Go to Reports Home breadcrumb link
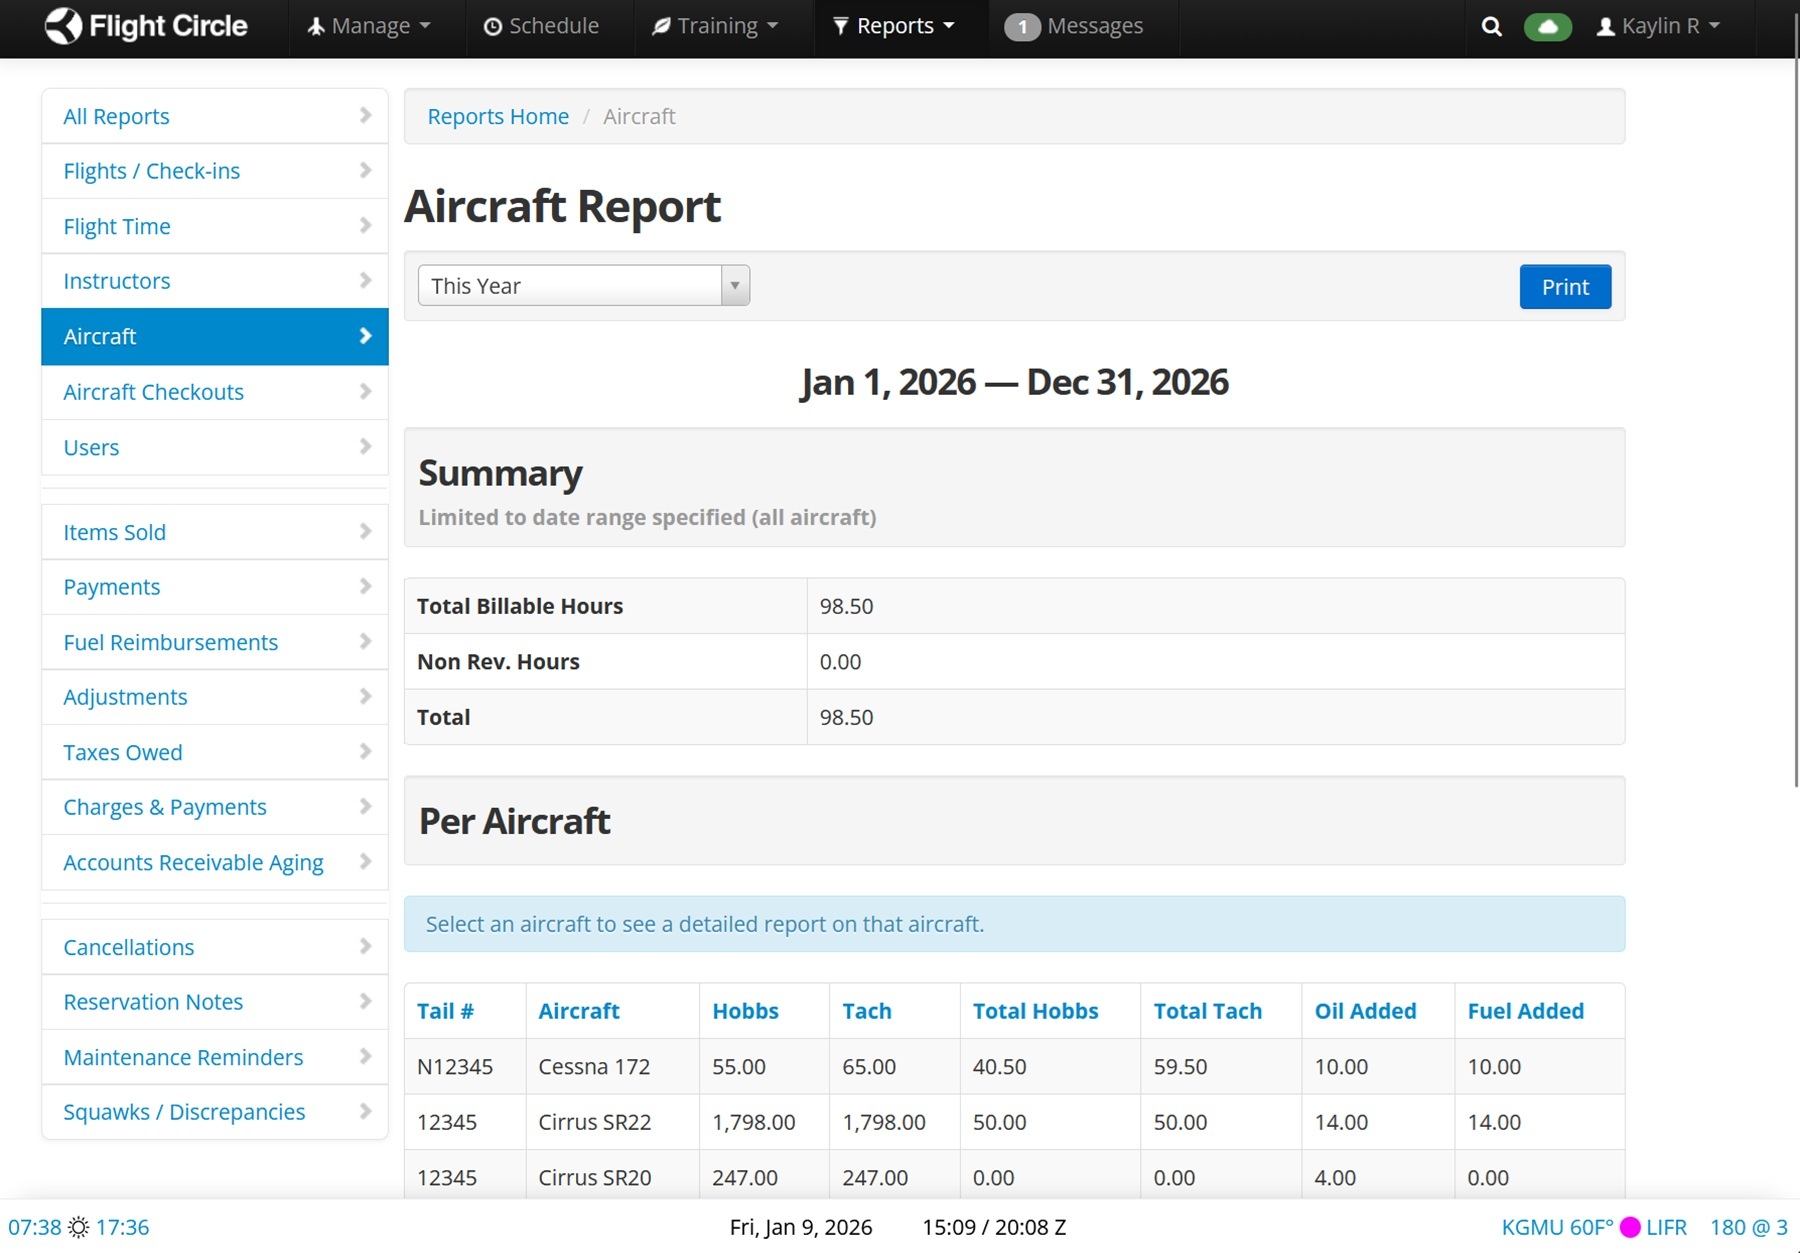 point(498,116)
